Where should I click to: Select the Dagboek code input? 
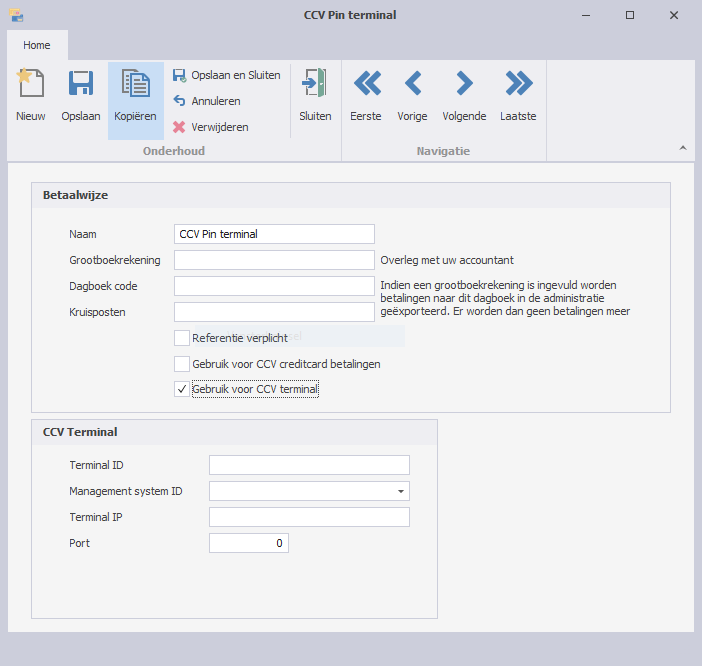click(x=274, y=286)
